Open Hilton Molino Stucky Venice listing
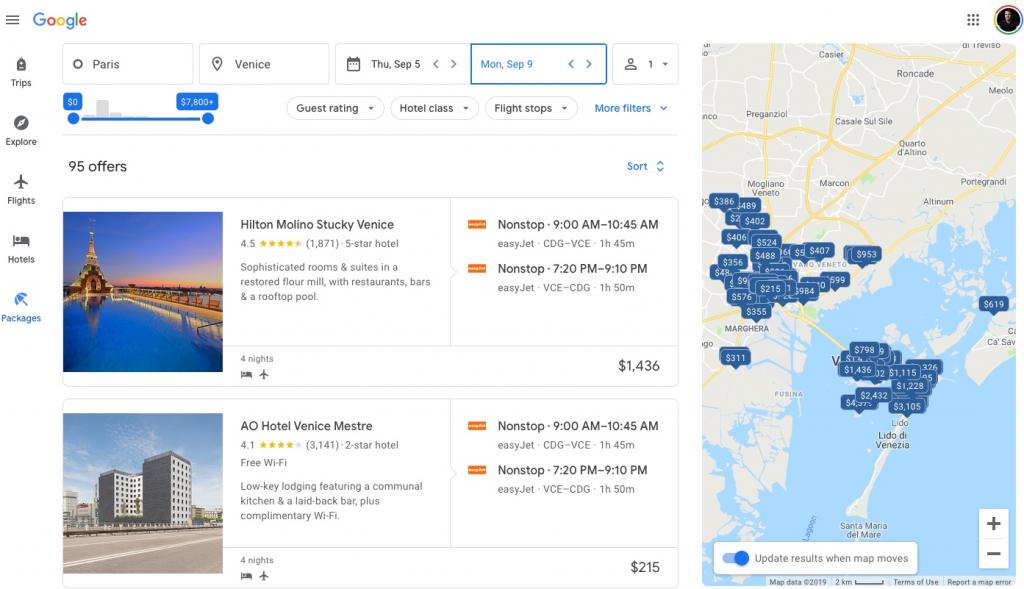This screenshot has width=1024, height=589. pyautogui.click(x=317, y=225)
